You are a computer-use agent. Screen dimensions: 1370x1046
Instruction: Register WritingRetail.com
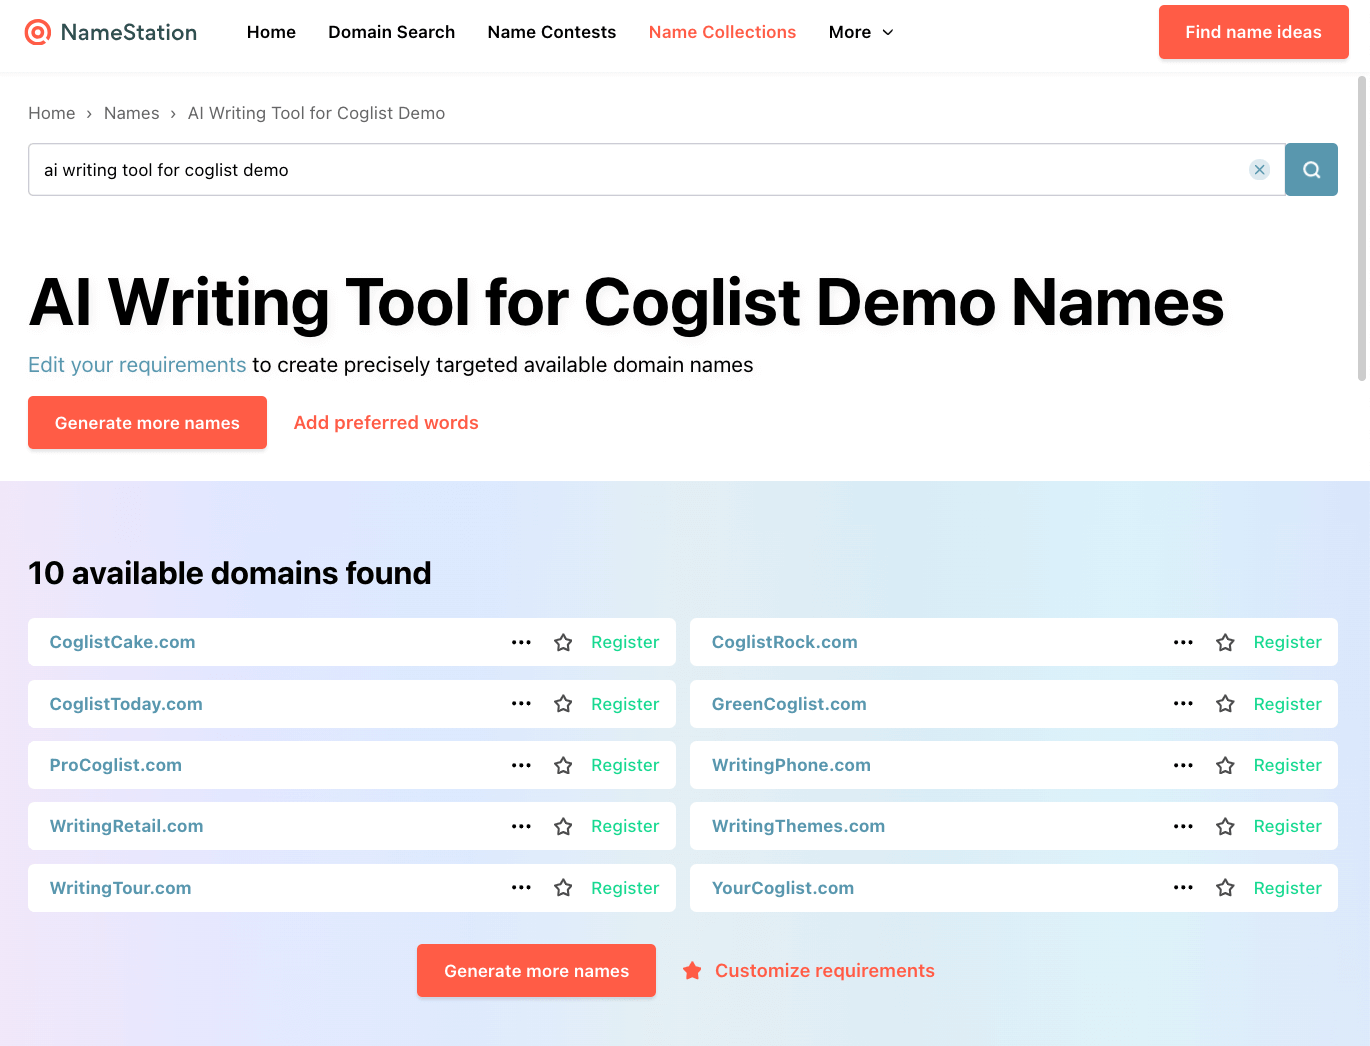coord(625,826)
